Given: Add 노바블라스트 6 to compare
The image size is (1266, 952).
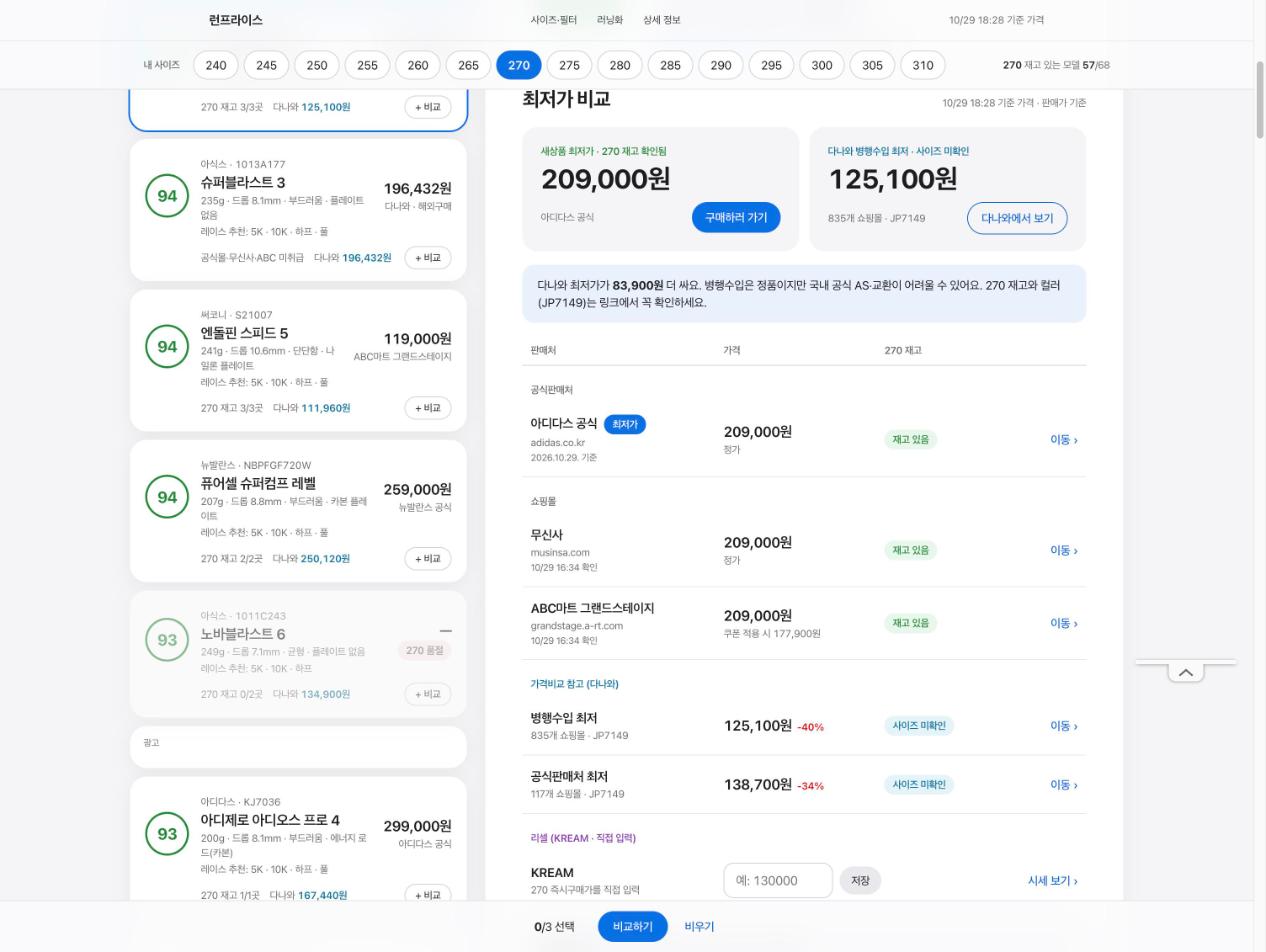Looking at the screenshot, I should point(428,694).
